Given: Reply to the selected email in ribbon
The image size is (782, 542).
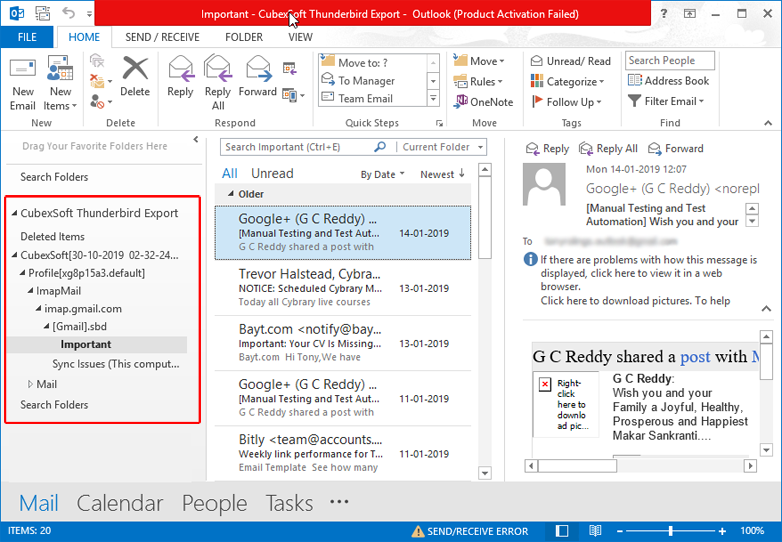Looking at the screenshot, I should [180, 77].
